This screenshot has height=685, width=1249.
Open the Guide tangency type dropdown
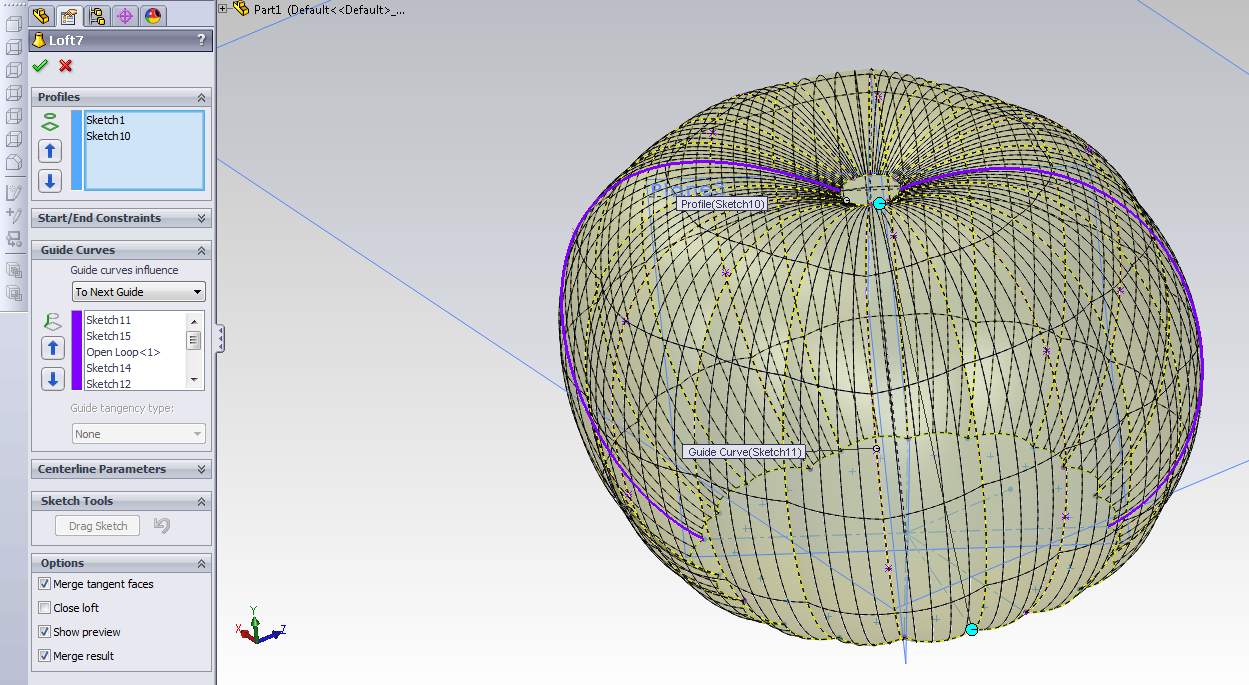(x=139, y=434)
